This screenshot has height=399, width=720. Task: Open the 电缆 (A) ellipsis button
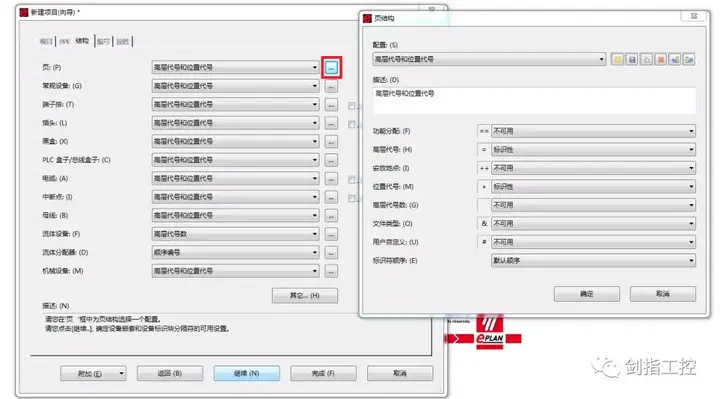point(331,179)
